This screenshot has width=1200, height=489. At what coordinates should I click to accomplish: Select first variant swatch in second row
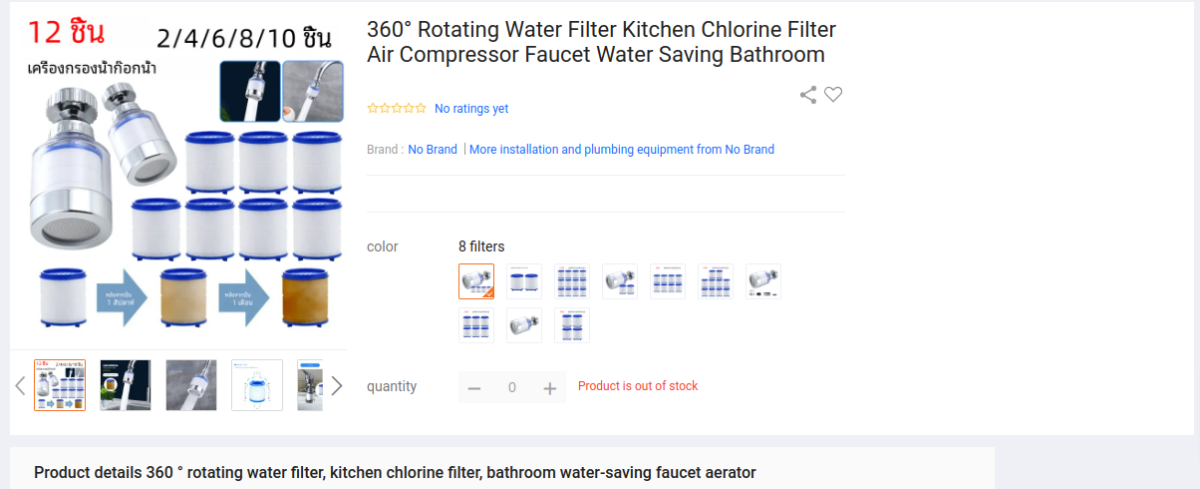[476, 325]
